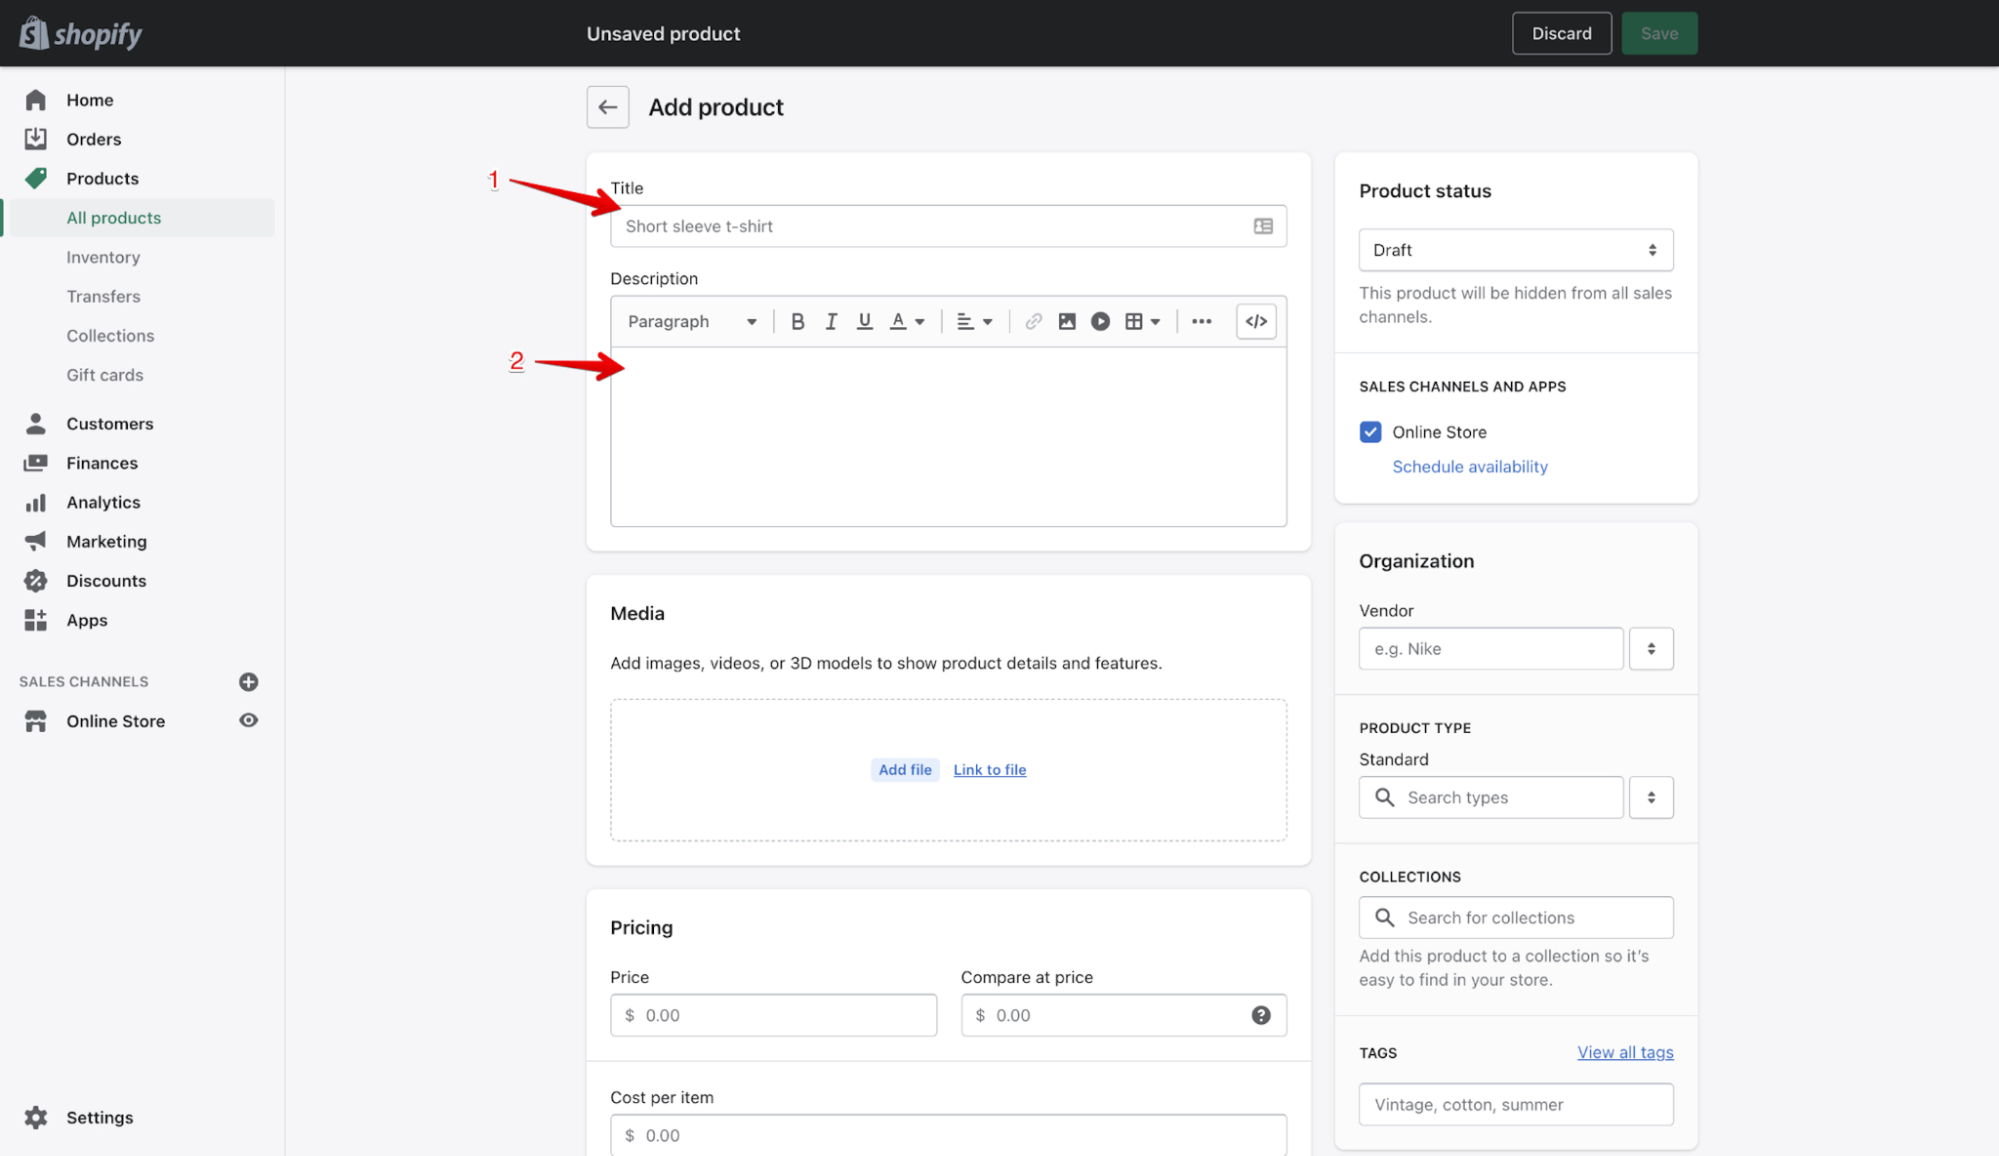Insert image in the description editor

pos(1067,321)
